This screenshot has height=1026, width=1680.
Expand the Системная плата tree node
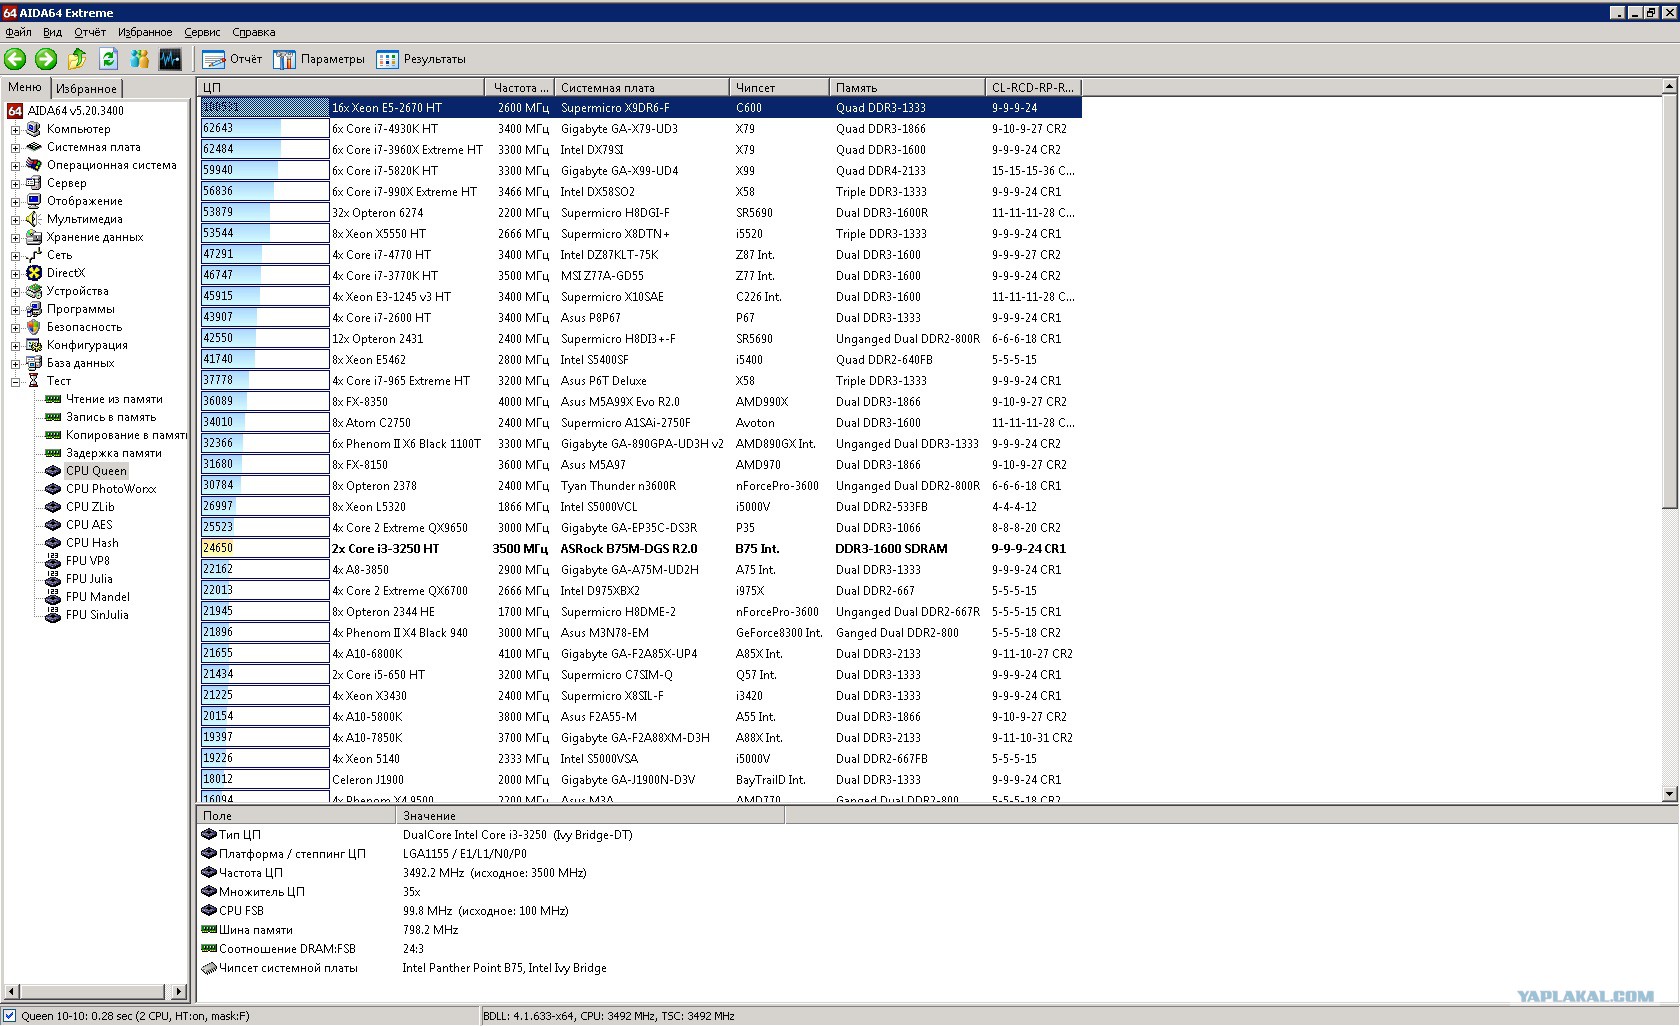coord(15,147)
